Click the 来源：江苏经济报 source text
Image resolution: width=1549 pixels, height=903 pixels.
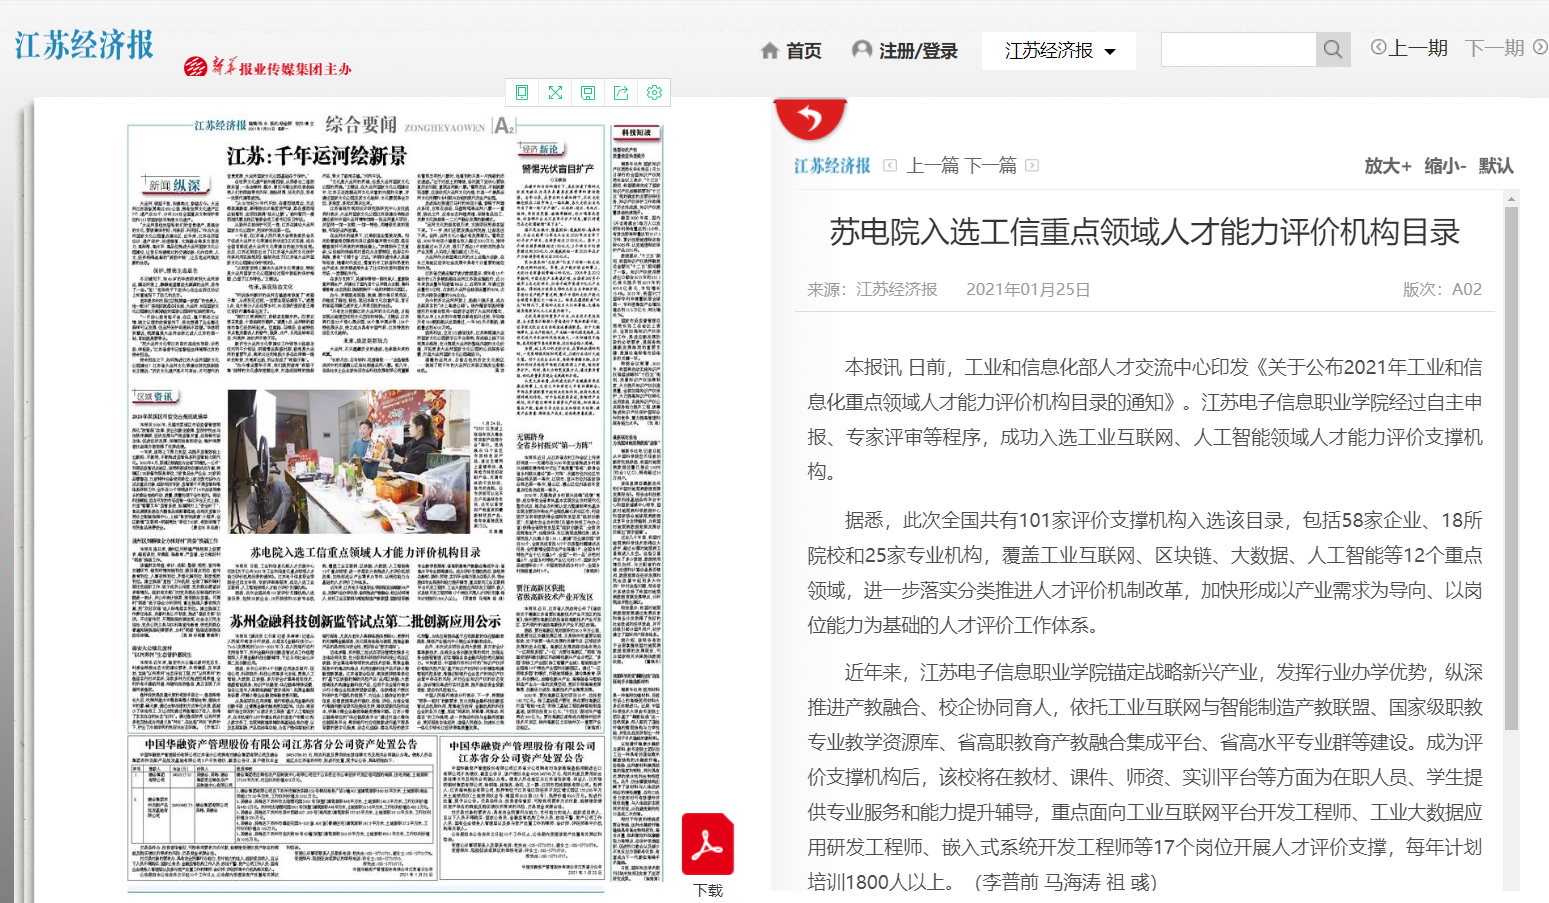pos(873,289)
